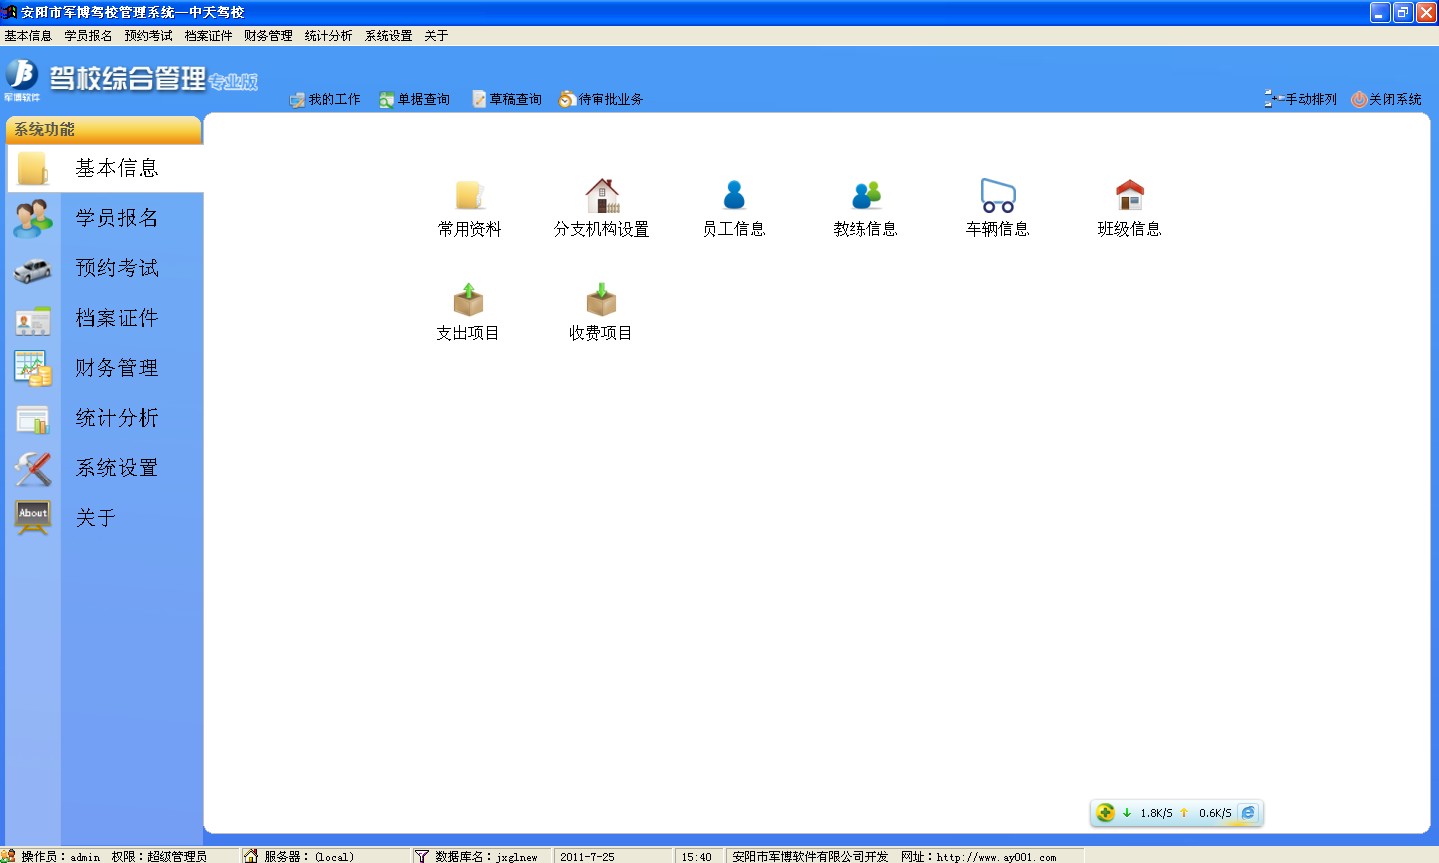The height and width of the screenshot is (863, 1439).
Task: Open the 学员报名 menu
Action: point(88,35)
